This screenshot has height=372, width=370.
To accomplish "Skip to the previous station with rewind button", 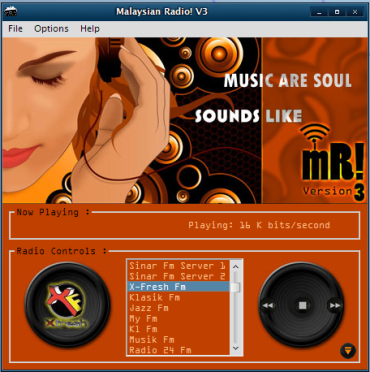I will (x=268, y=305).
